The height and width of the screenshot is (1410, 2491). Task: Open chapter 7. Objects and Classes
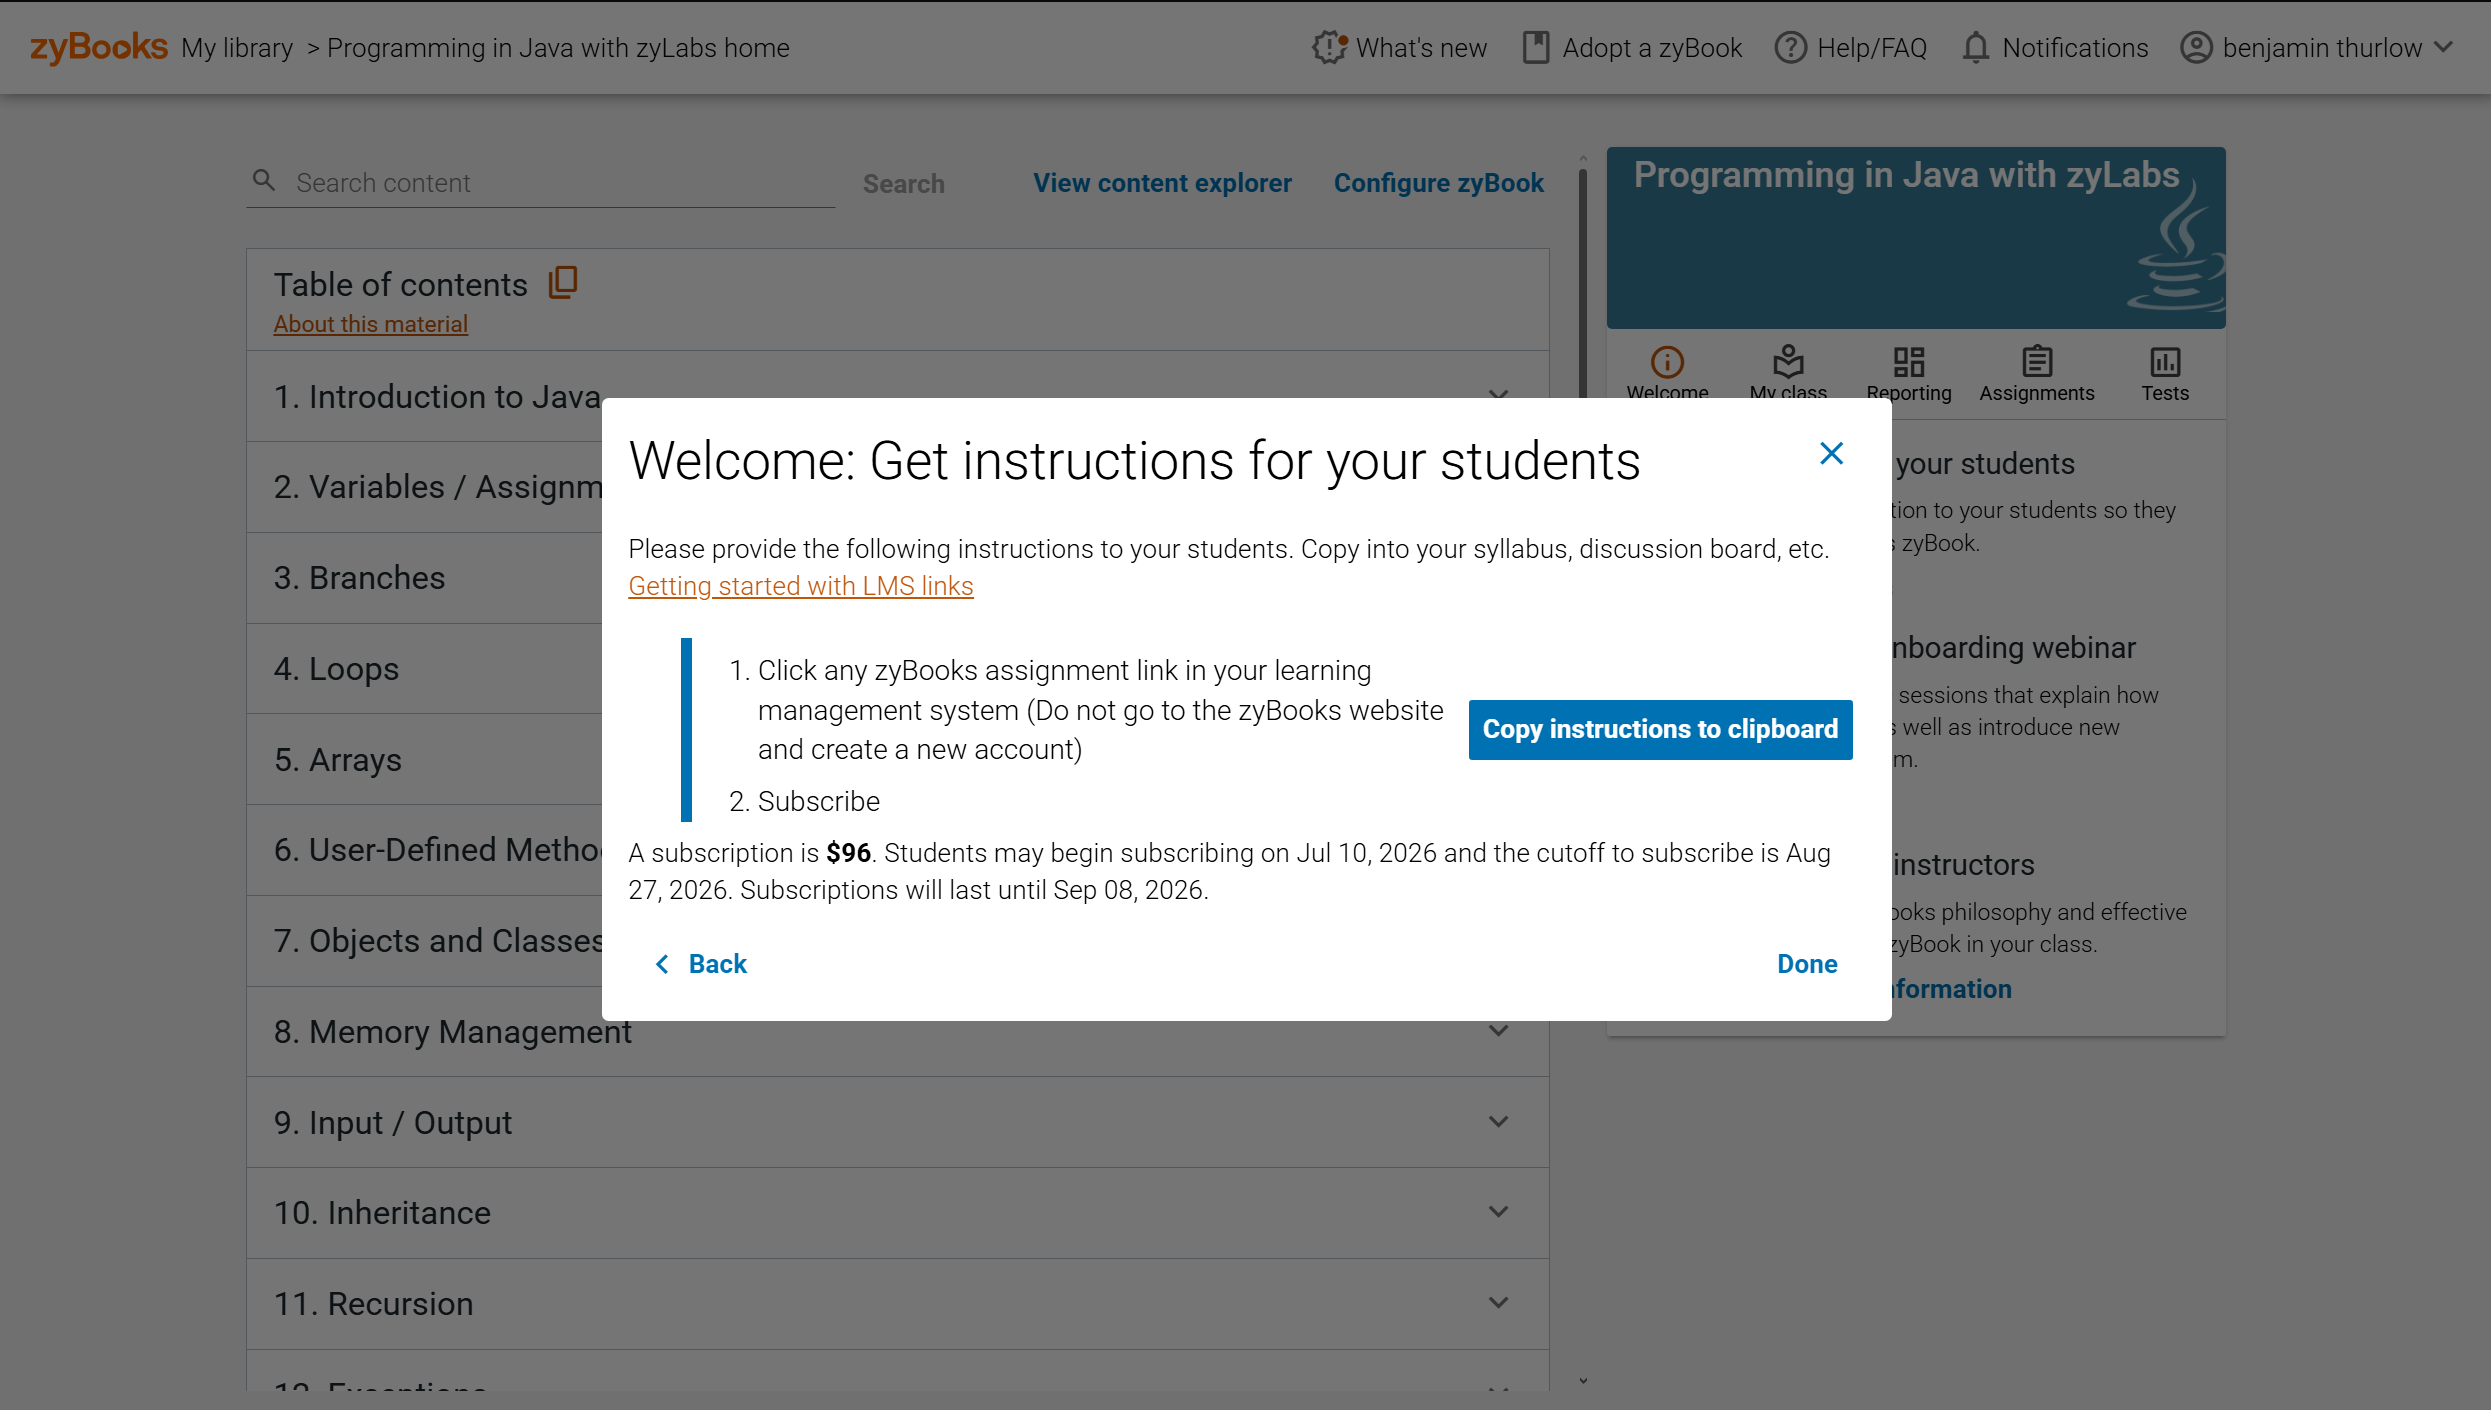tap(438, 941)
